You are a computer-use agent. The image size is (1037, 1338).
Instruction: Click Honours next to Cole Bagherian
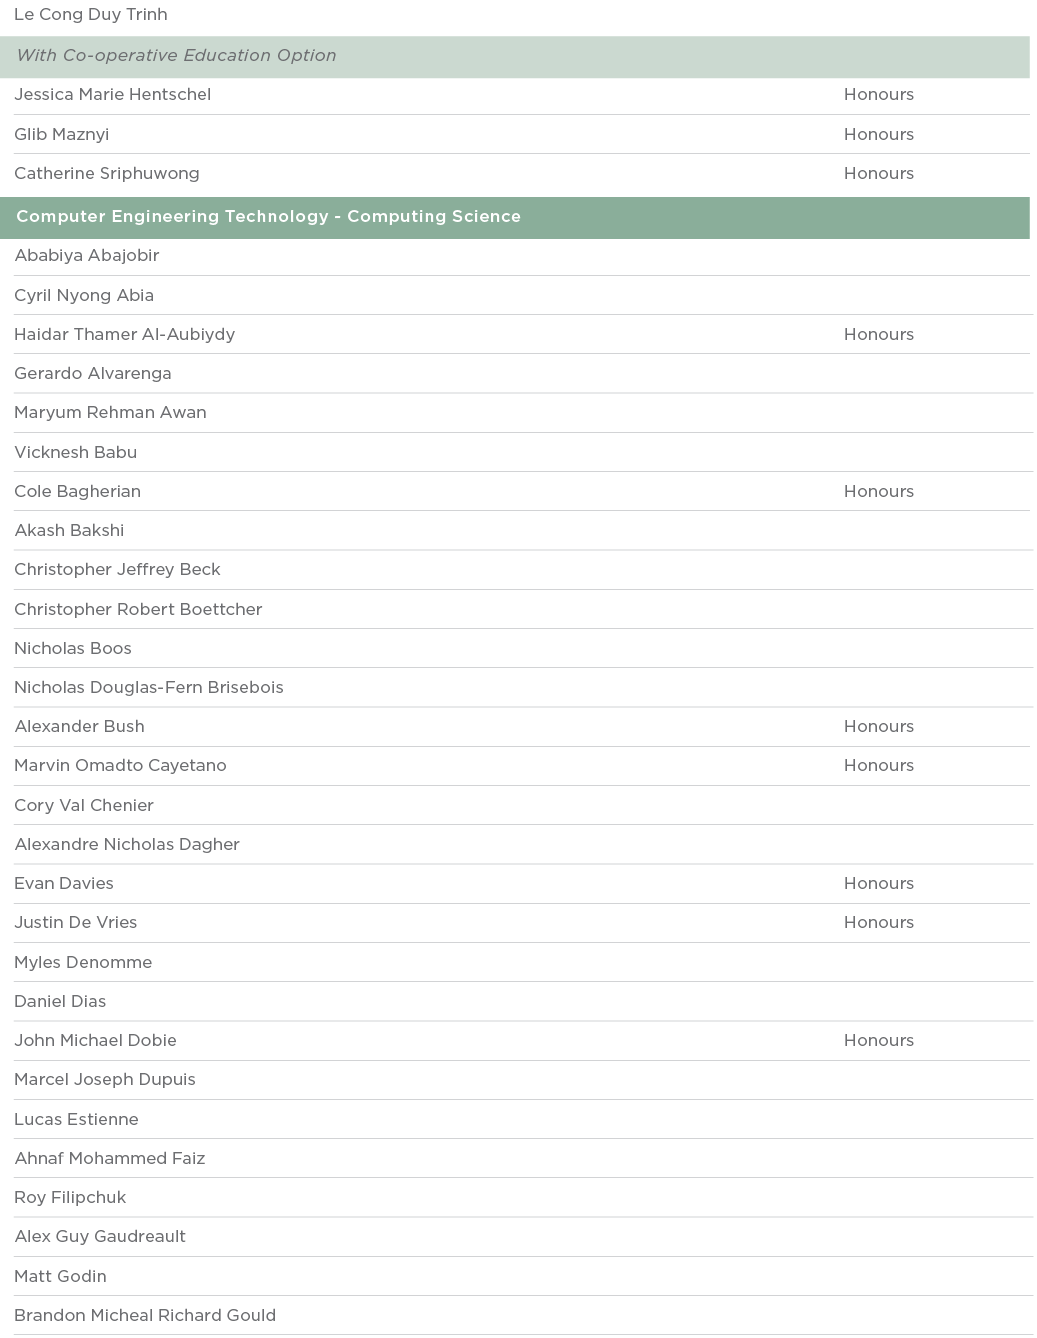[x=878, y=492]
